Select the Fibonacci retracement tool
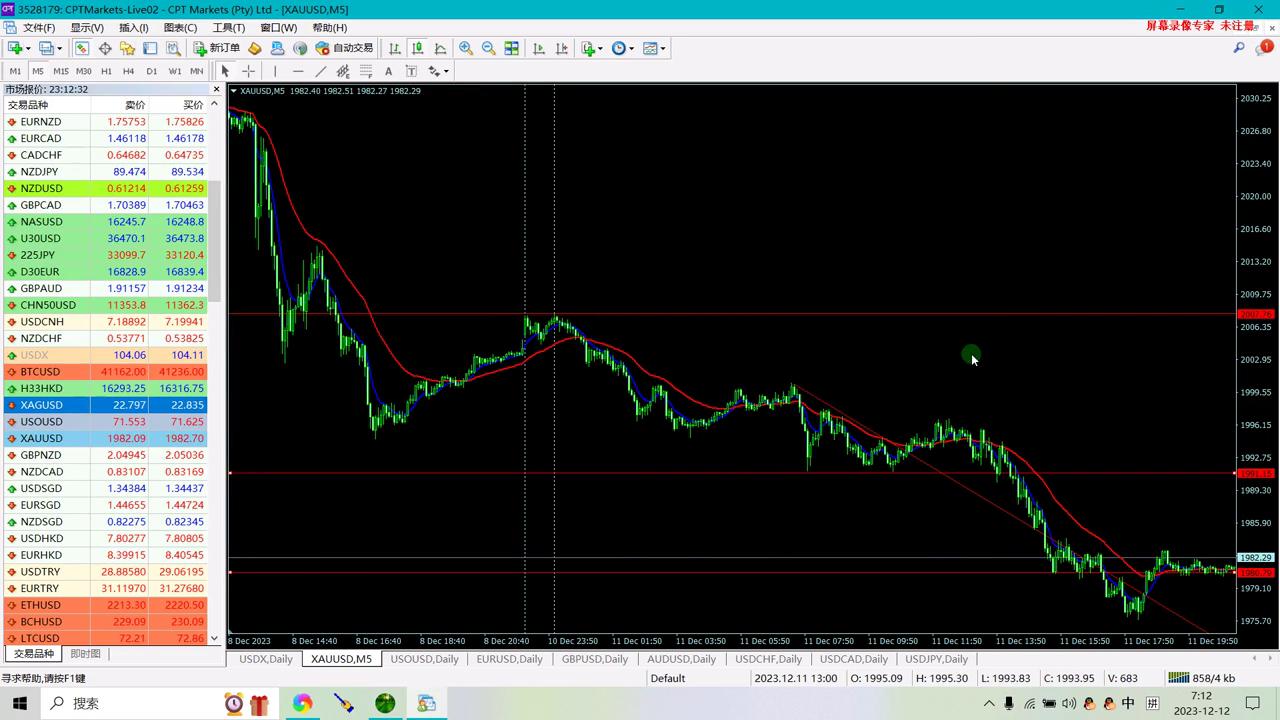Screen dimensions: 1280x720 tap(366, 71)
